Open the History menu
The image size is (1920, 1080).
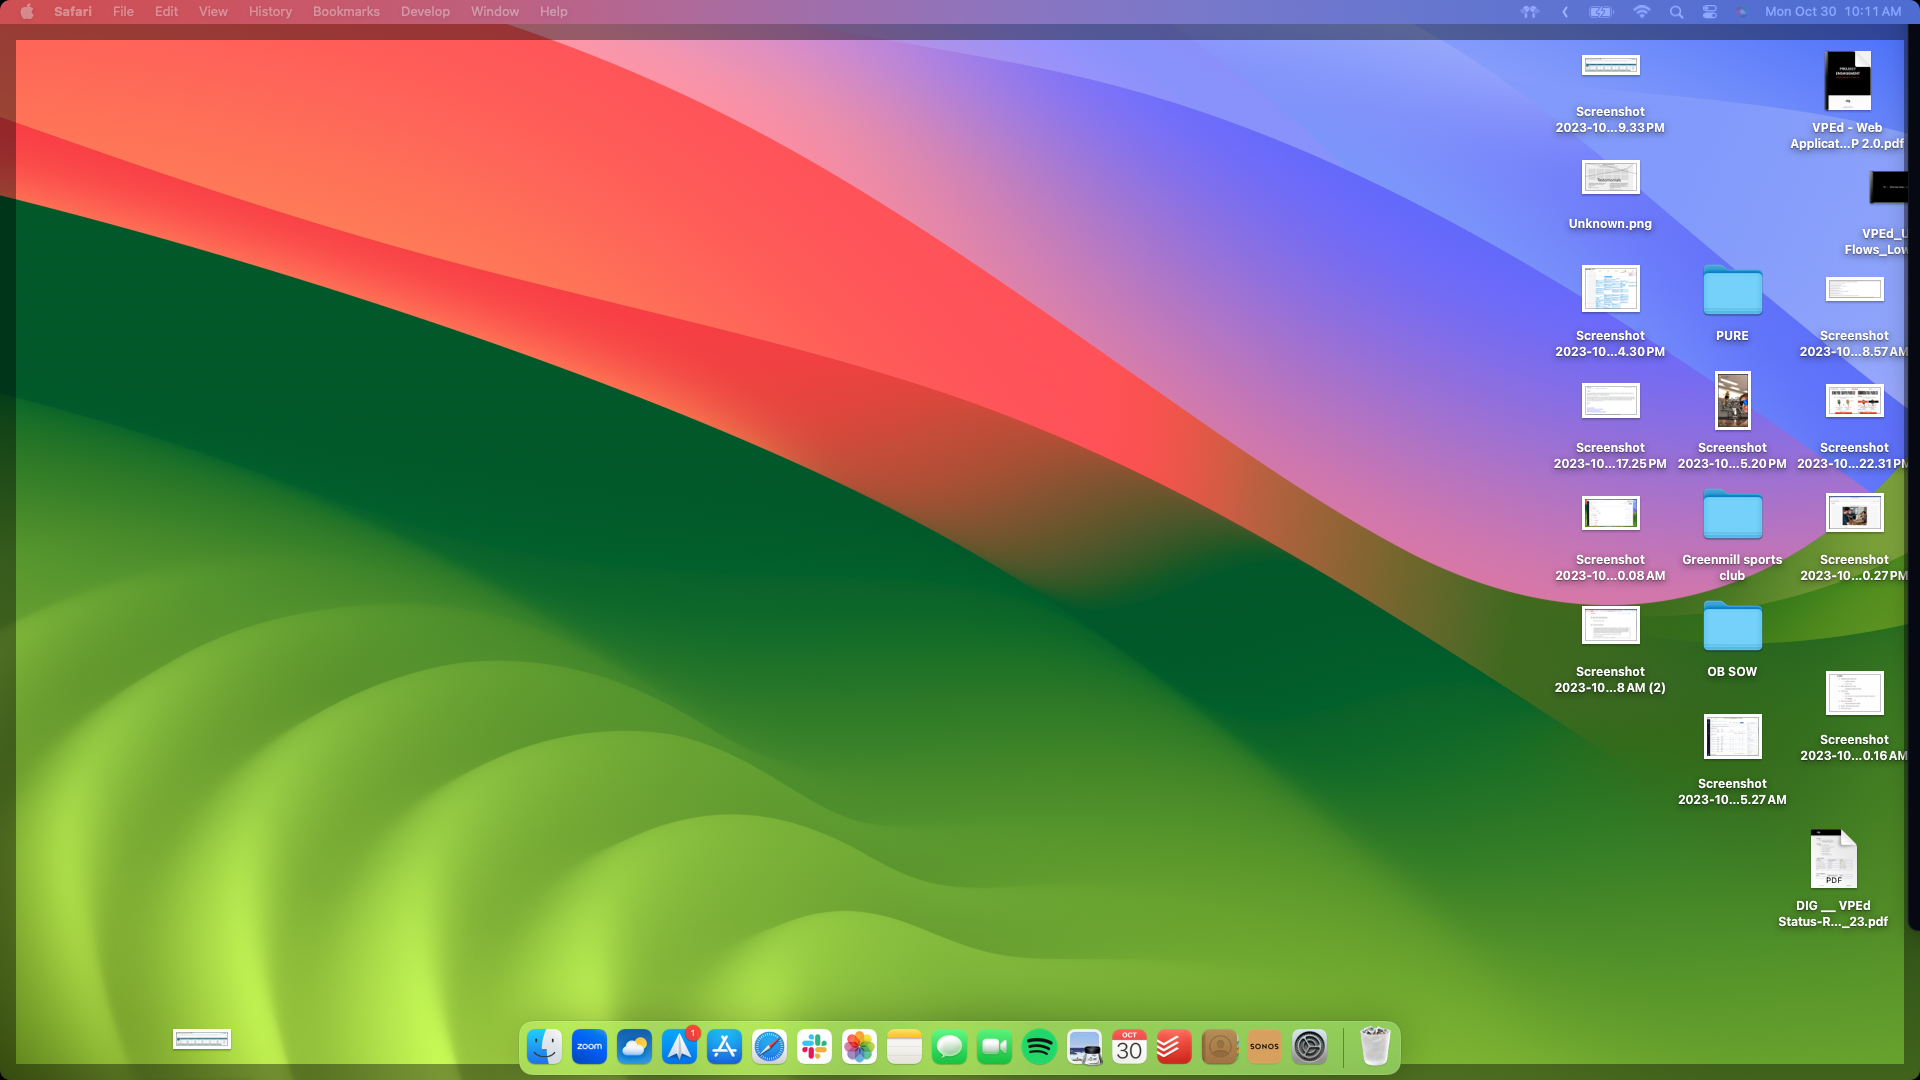[x=269, y=11]
